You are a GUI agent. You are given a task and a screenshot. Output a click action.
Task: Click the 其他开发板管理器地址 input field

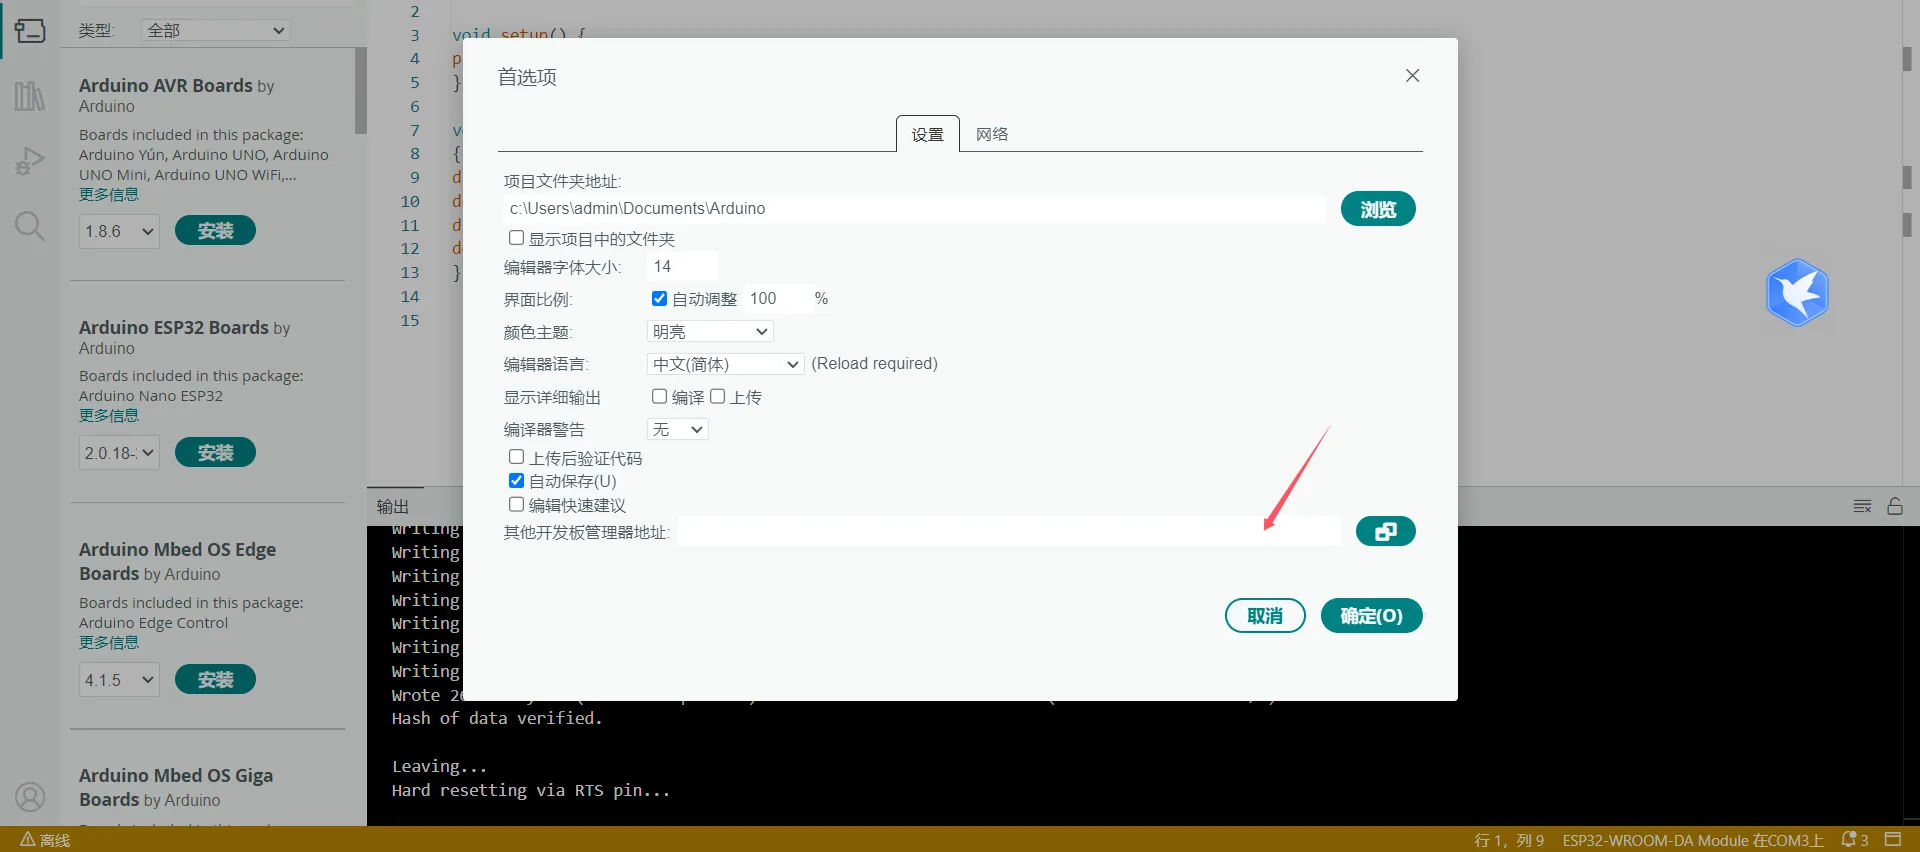pyautogui.click(x=1008, y=532)
